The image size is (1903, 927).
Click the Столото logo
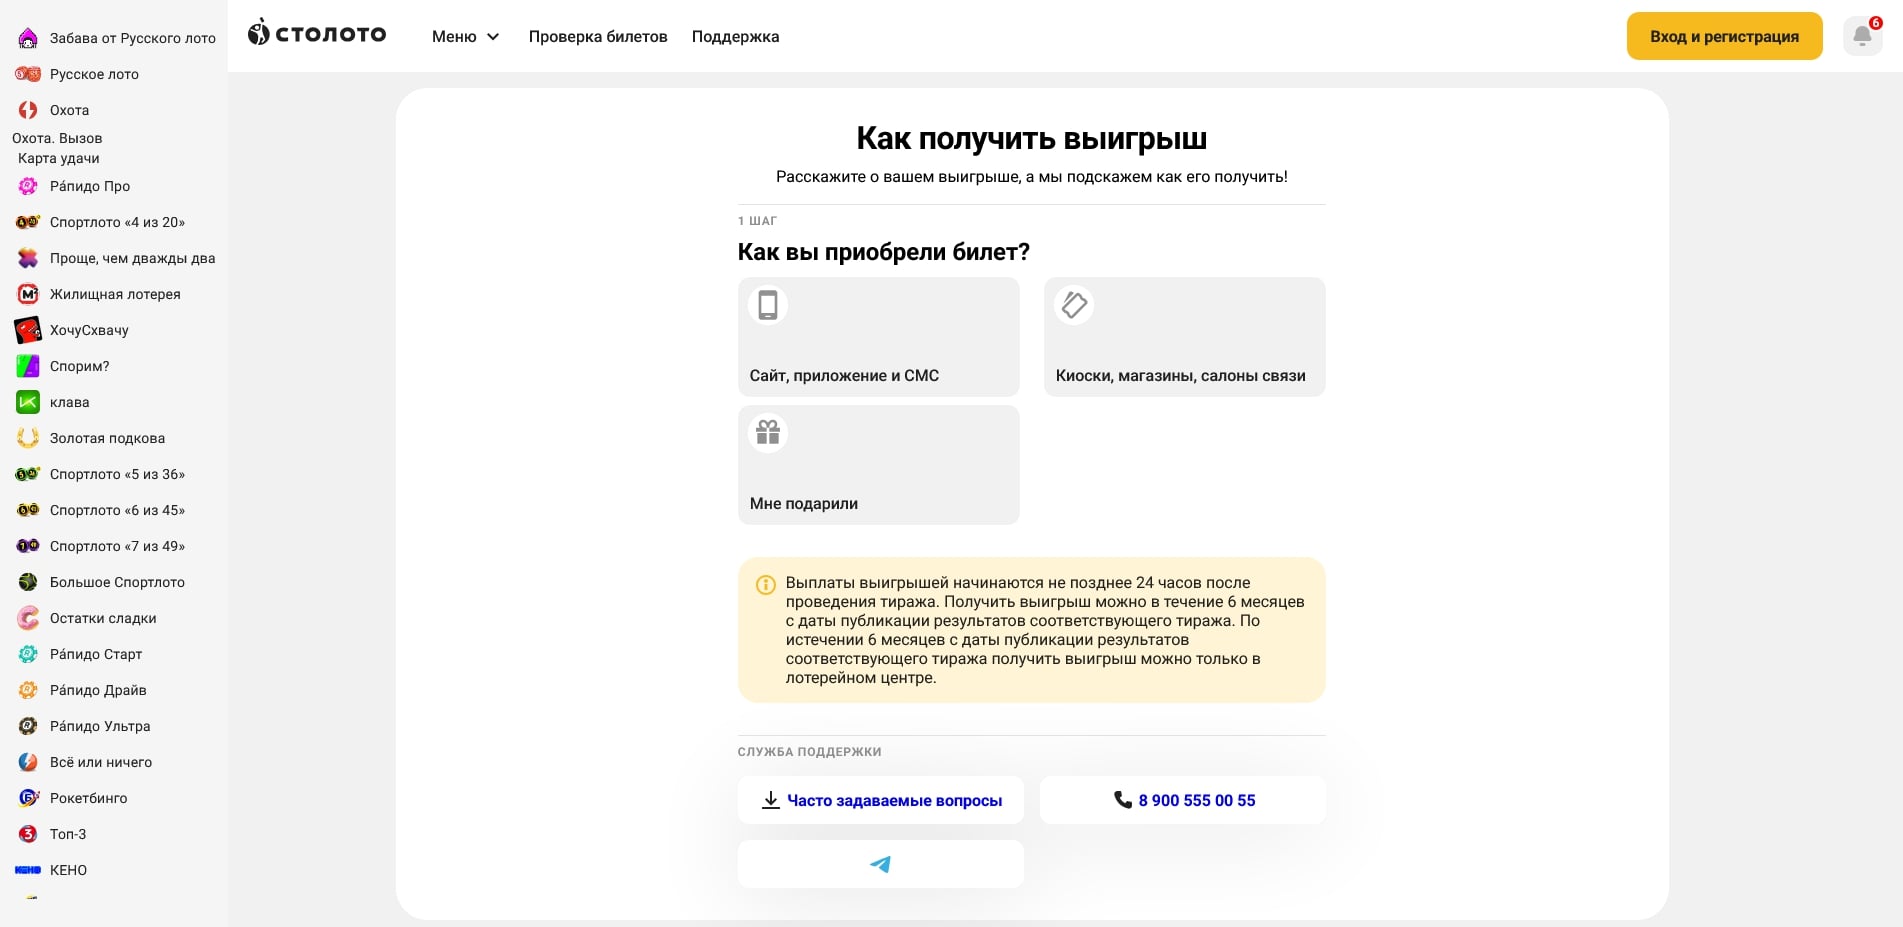click(x=316, y=33)
